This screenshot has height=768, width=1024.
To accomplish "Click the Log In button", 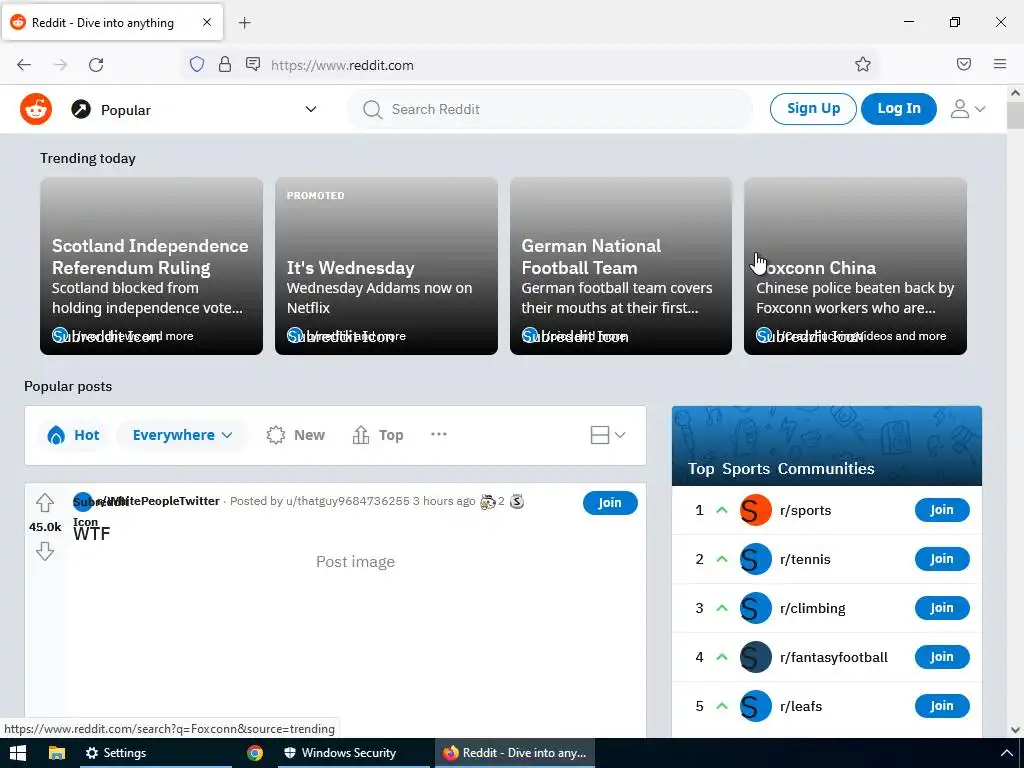I will (x=899, y=108).
